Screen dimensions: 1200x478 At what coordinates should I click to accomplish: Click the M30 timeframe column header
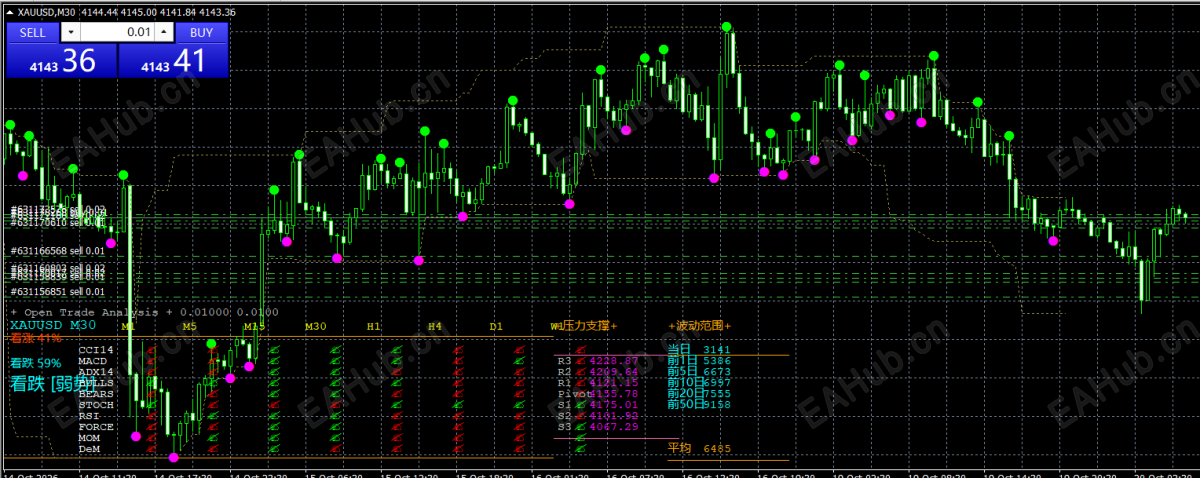(x=315, y=326)
